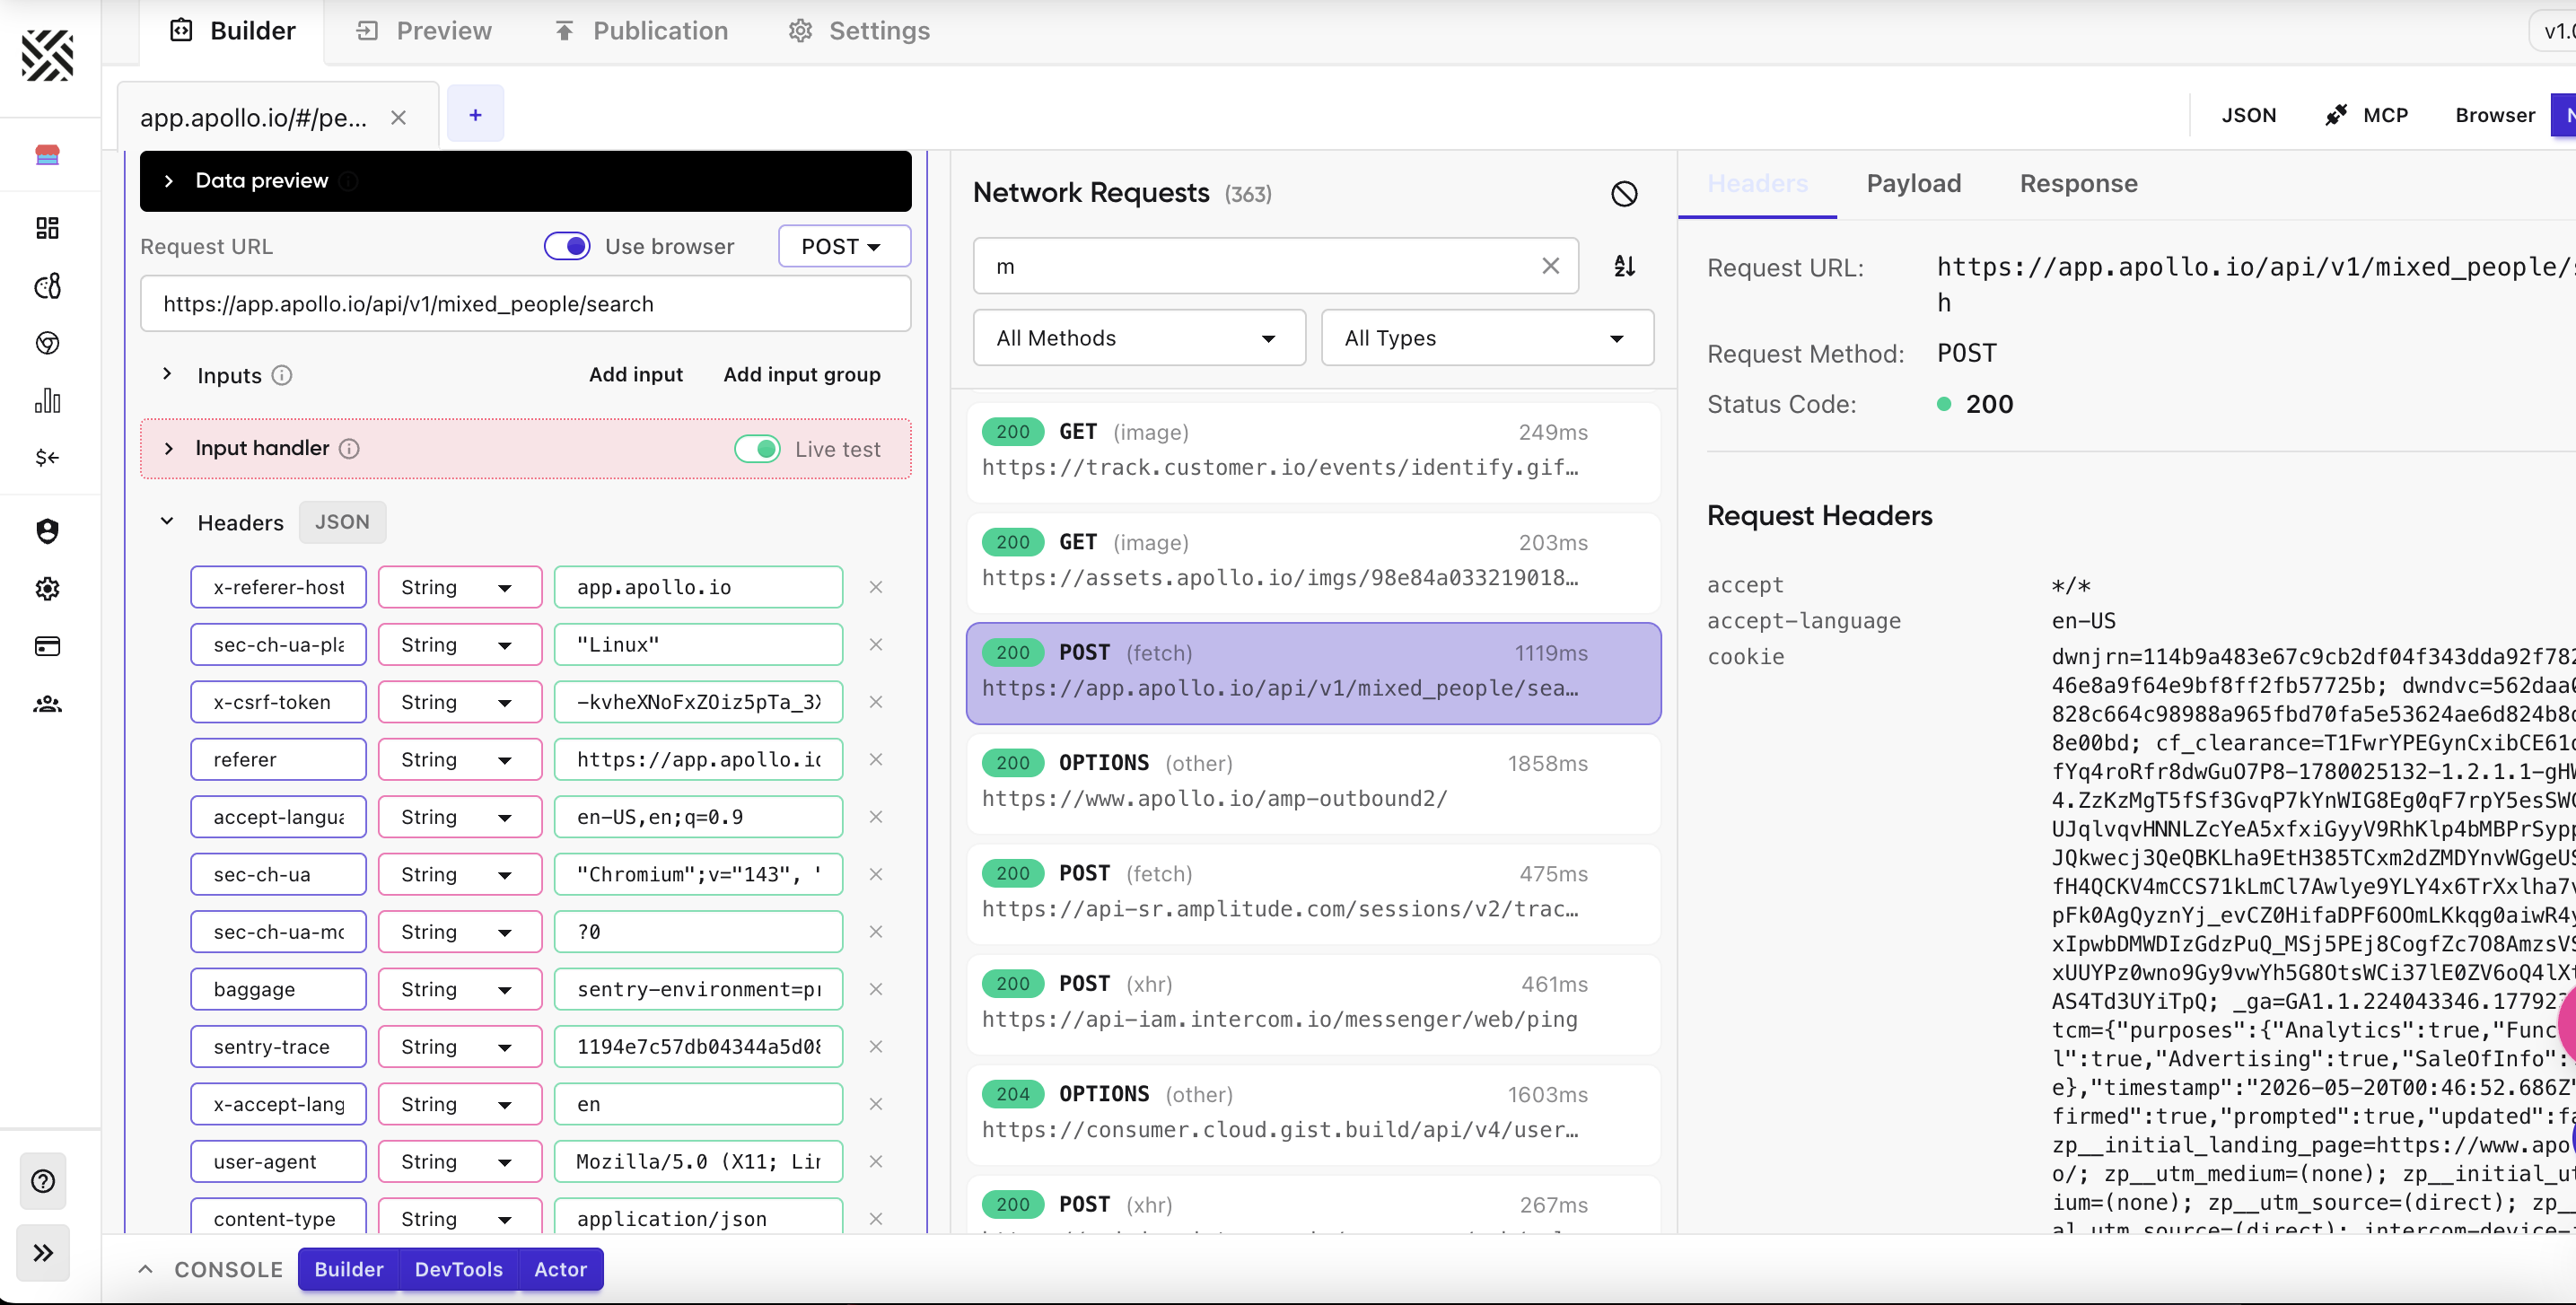Remove the x-csrf-token header row
Screen dimensions: 2576x1305
pyautogui.click(x=875, y=702)
